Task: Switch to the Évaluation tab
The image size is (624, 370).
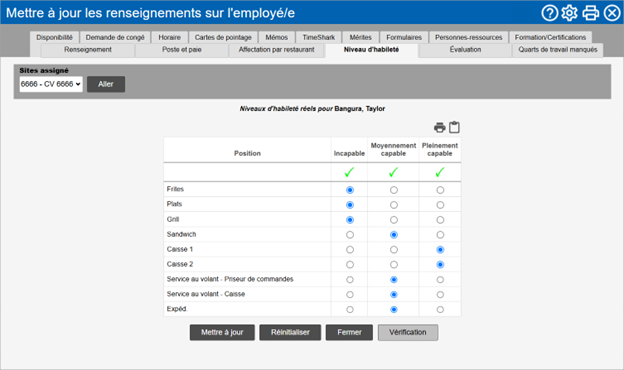Action: tap(465, 50)
